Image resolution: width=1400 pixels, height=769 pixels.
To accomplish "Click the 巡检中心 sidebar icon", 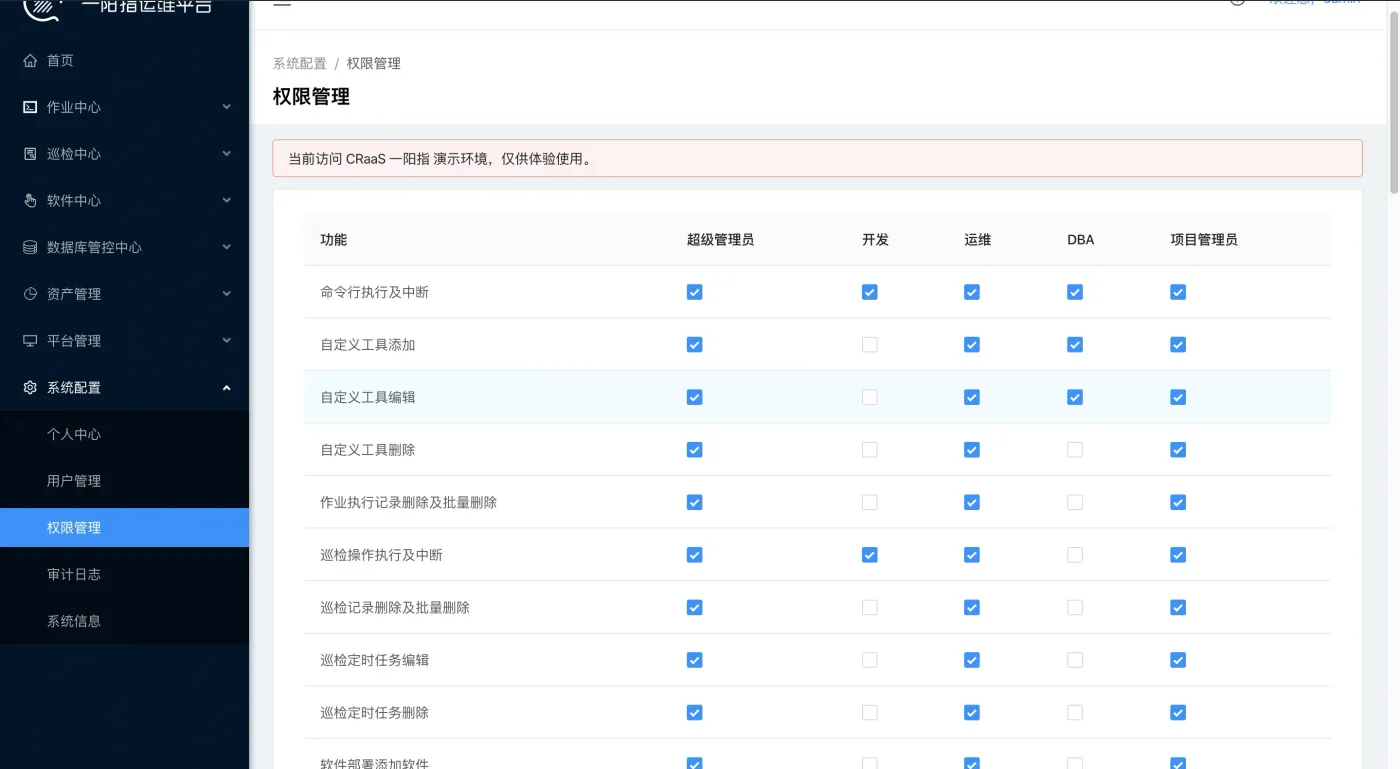I will coord(30,154).
